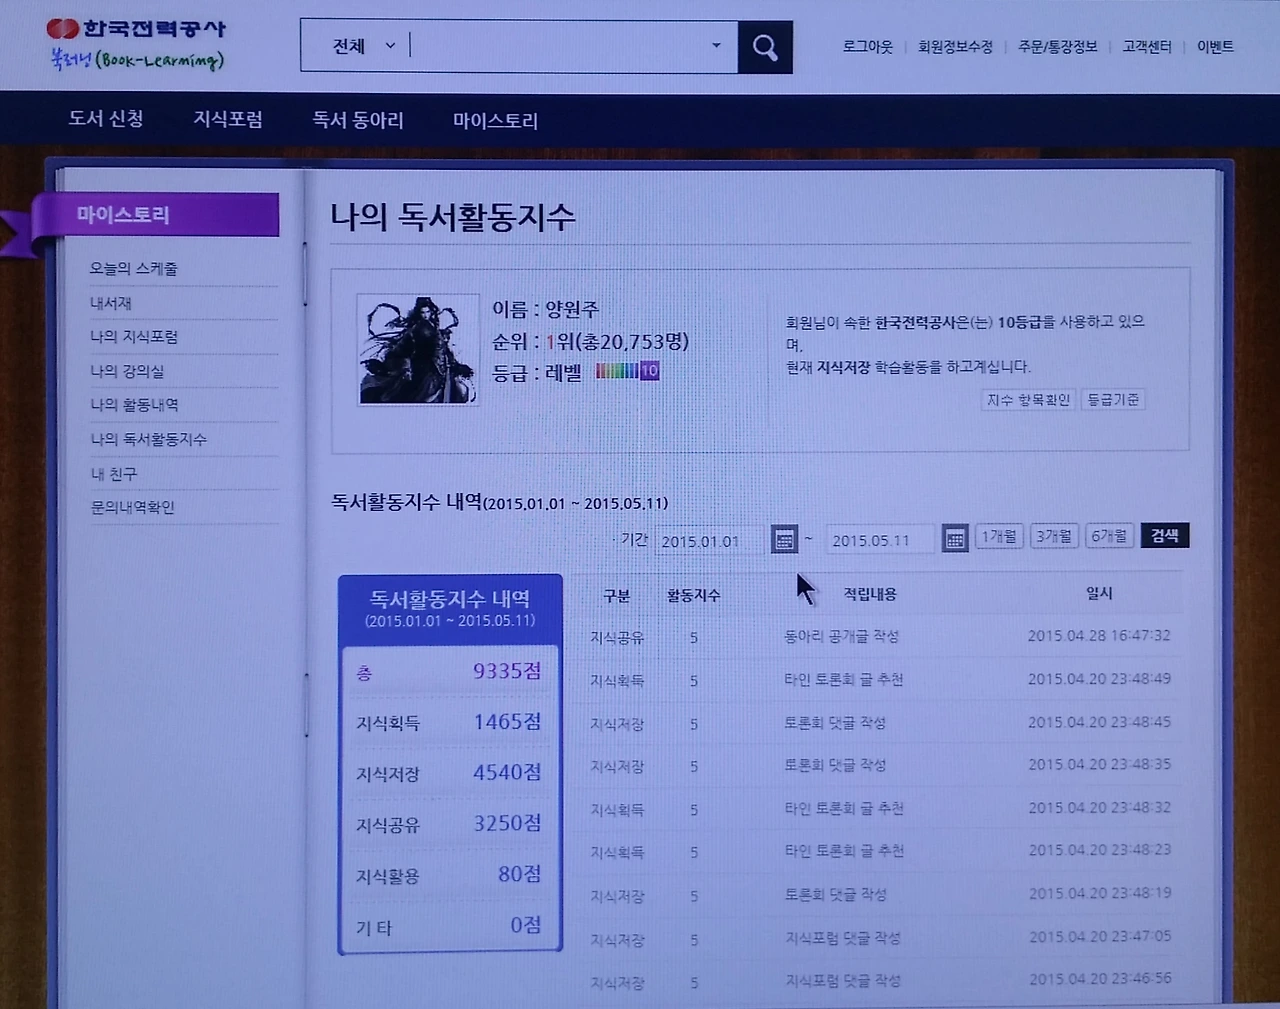Open the 도서 신청 menu

106,119
